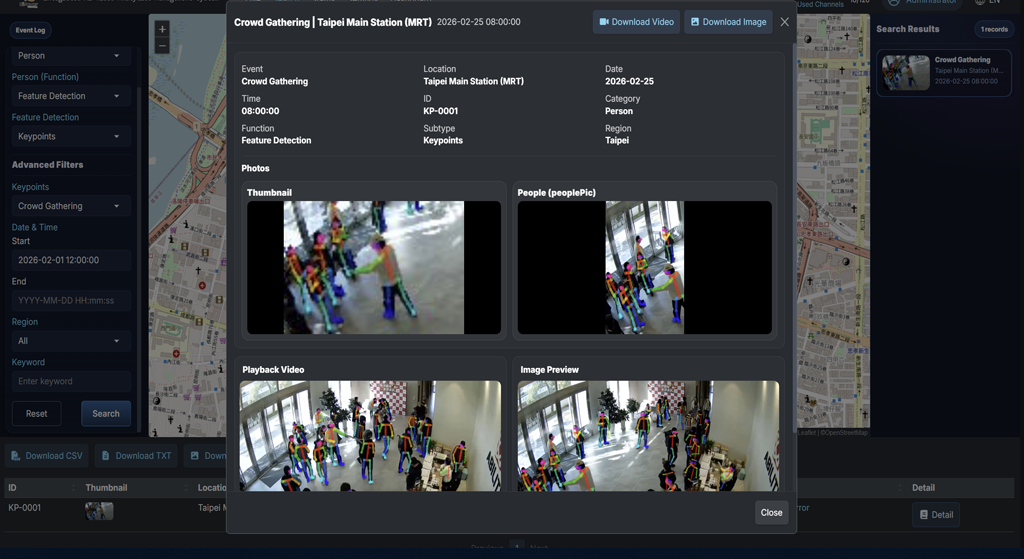This screenshot has width=1024, height=559.
Task: Click the ID column header
Action: (12, 488)
